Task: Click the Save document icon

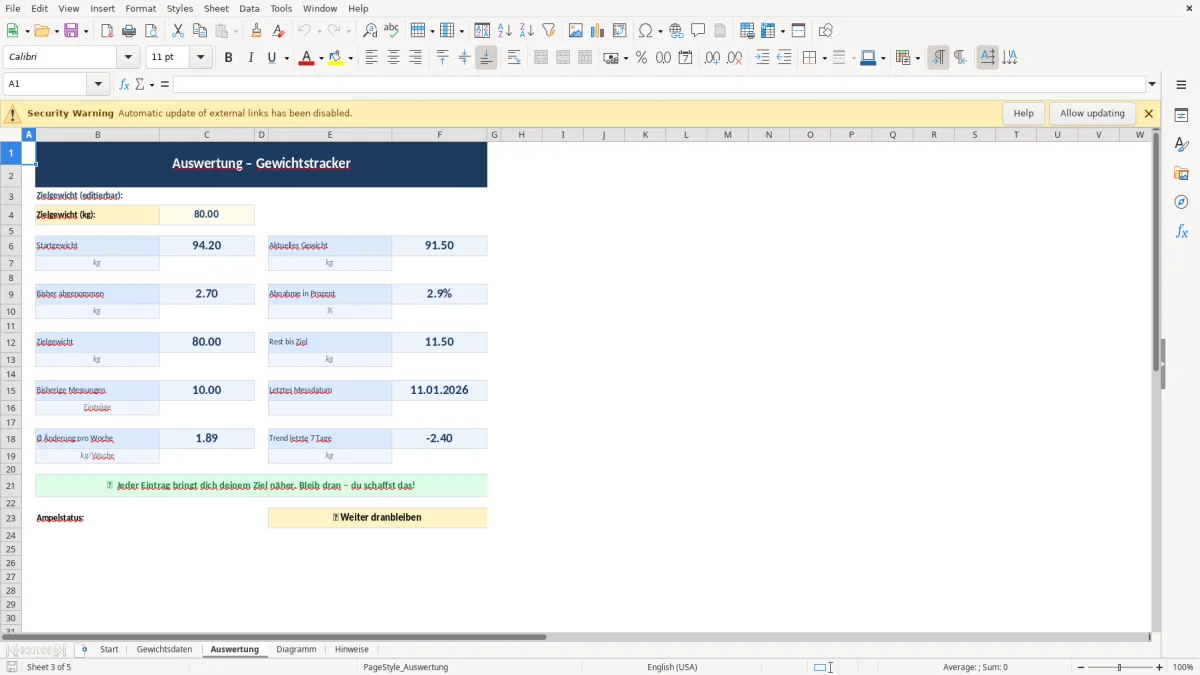Action: click(x=71, y=31)
